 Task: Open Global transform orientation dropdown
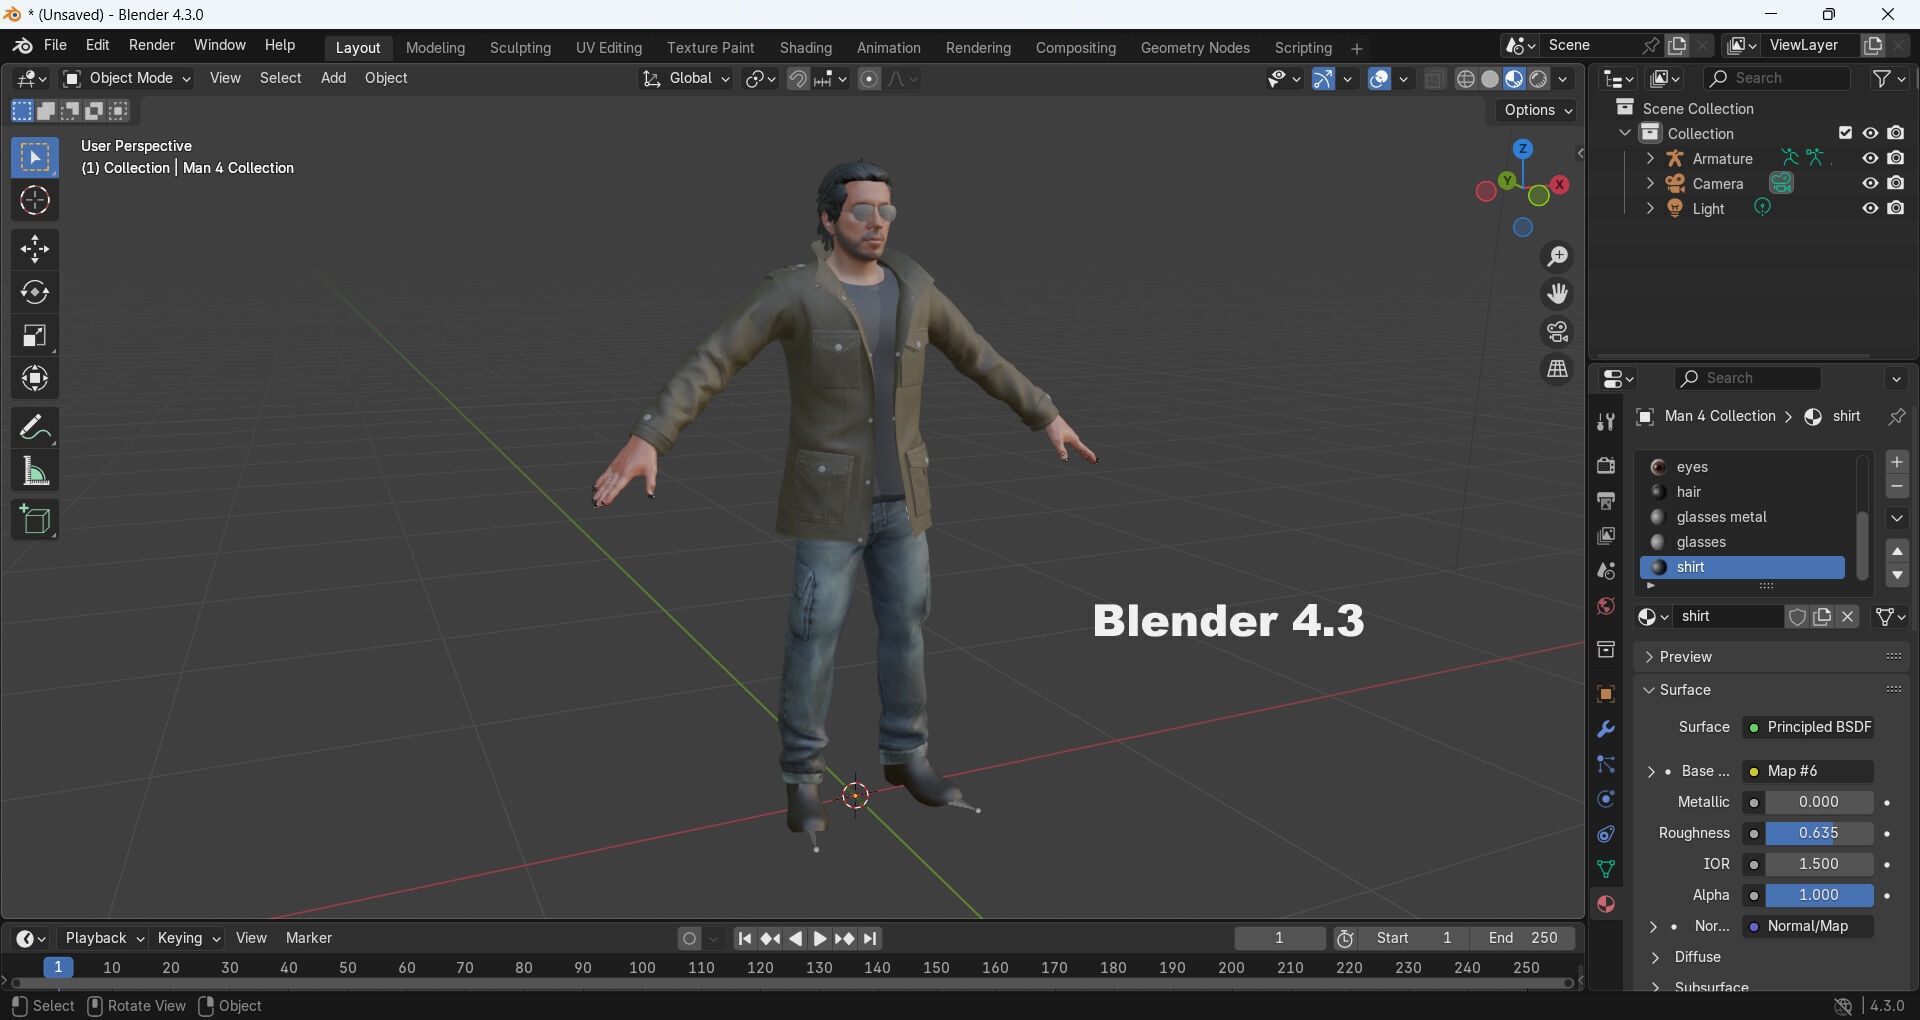[686, 79]
